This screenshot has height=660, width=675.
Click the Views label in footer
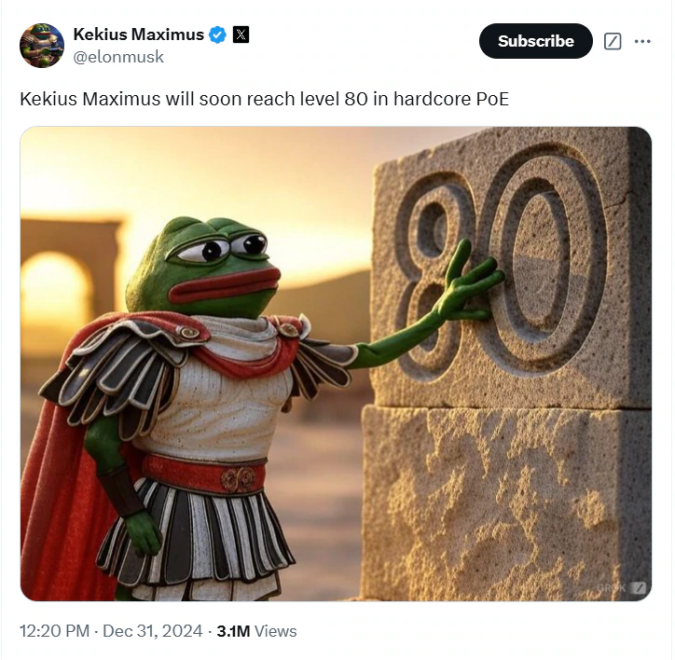[x=276, y=631]
